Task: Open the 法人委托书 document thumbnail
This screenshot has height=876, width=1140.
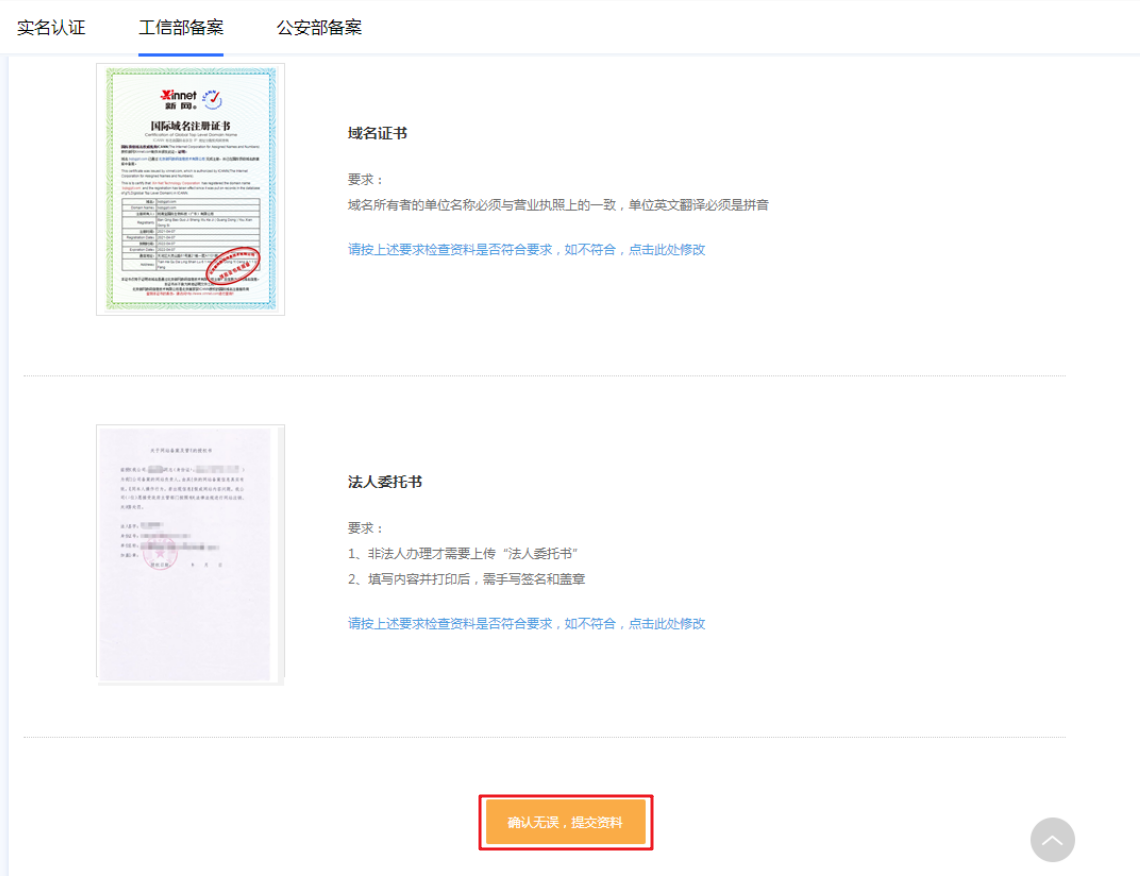Action: tap(190, 555)
